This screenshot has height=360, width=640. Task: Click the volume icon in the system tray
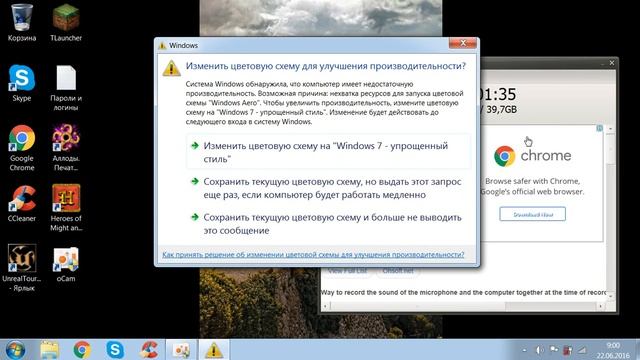click(539, 350)
